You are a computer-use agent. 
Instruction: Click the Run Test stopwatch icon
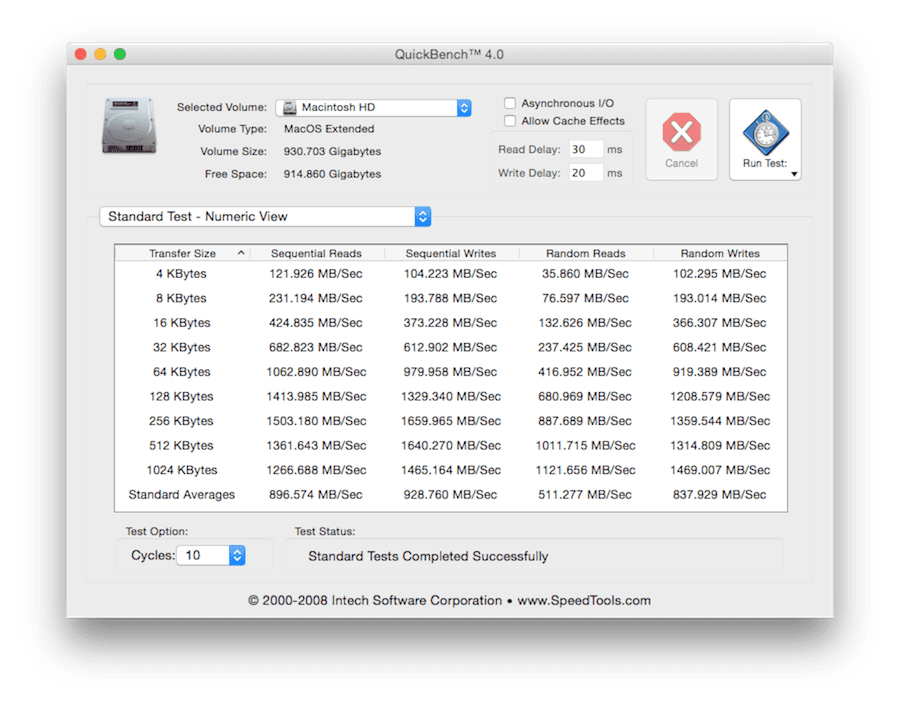click(x=765, y=131)
